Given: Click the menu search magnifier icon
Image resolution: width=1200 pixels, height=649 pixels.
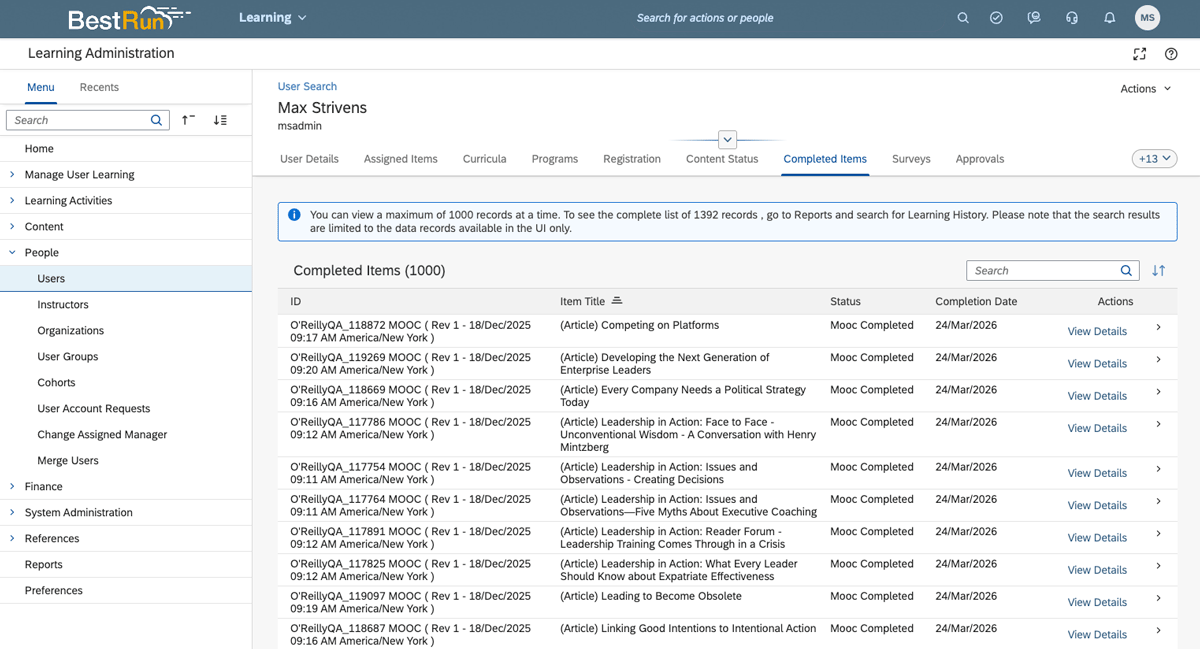Looking at the screenshot, I should click(156, 120).
